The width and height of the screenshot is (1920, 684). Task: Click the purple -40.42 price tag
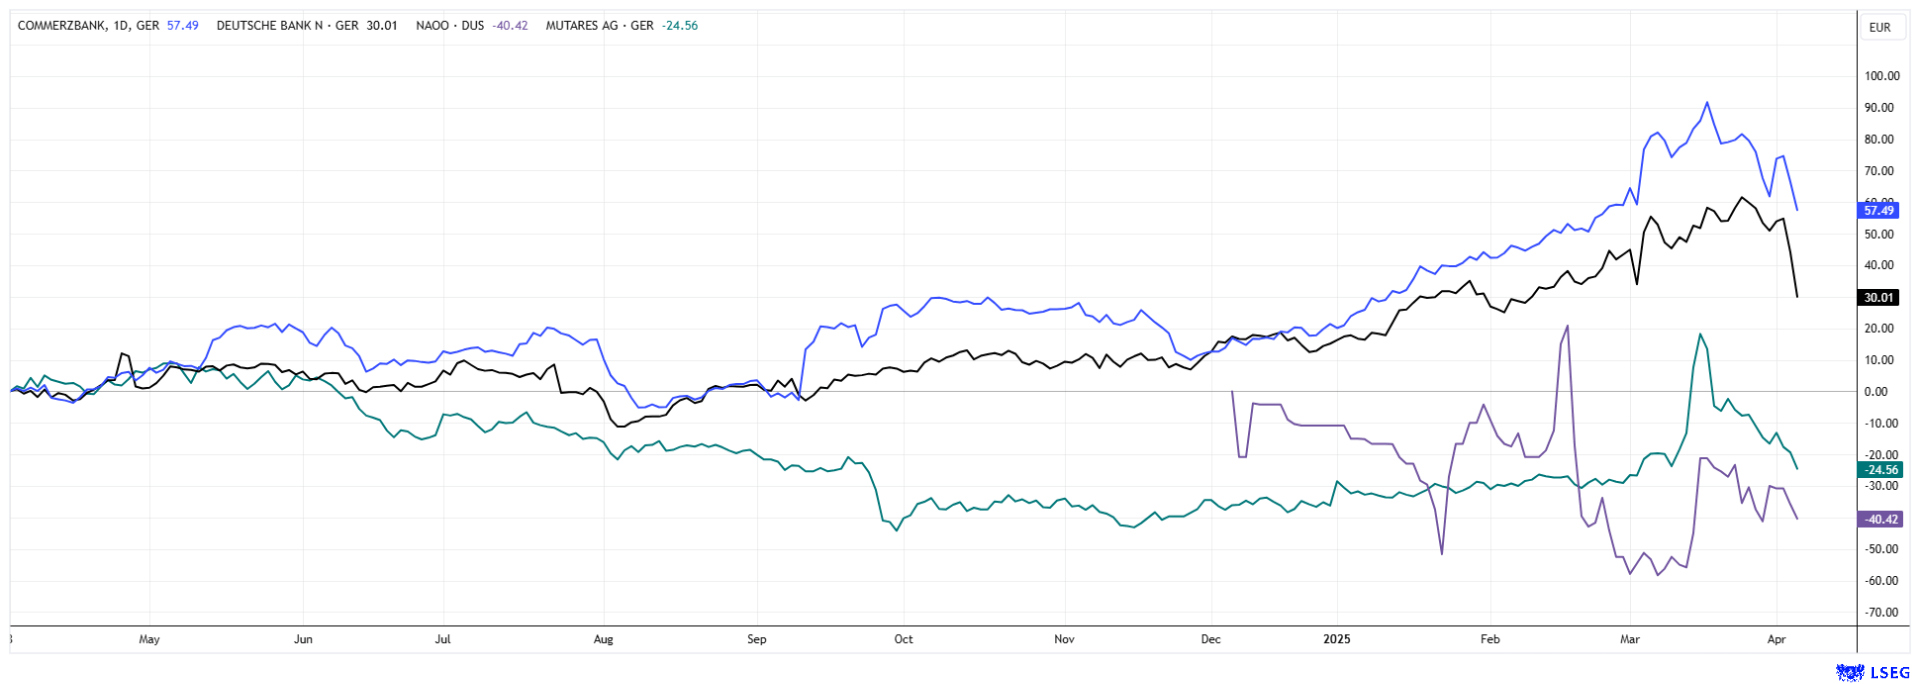point(1879,519)
